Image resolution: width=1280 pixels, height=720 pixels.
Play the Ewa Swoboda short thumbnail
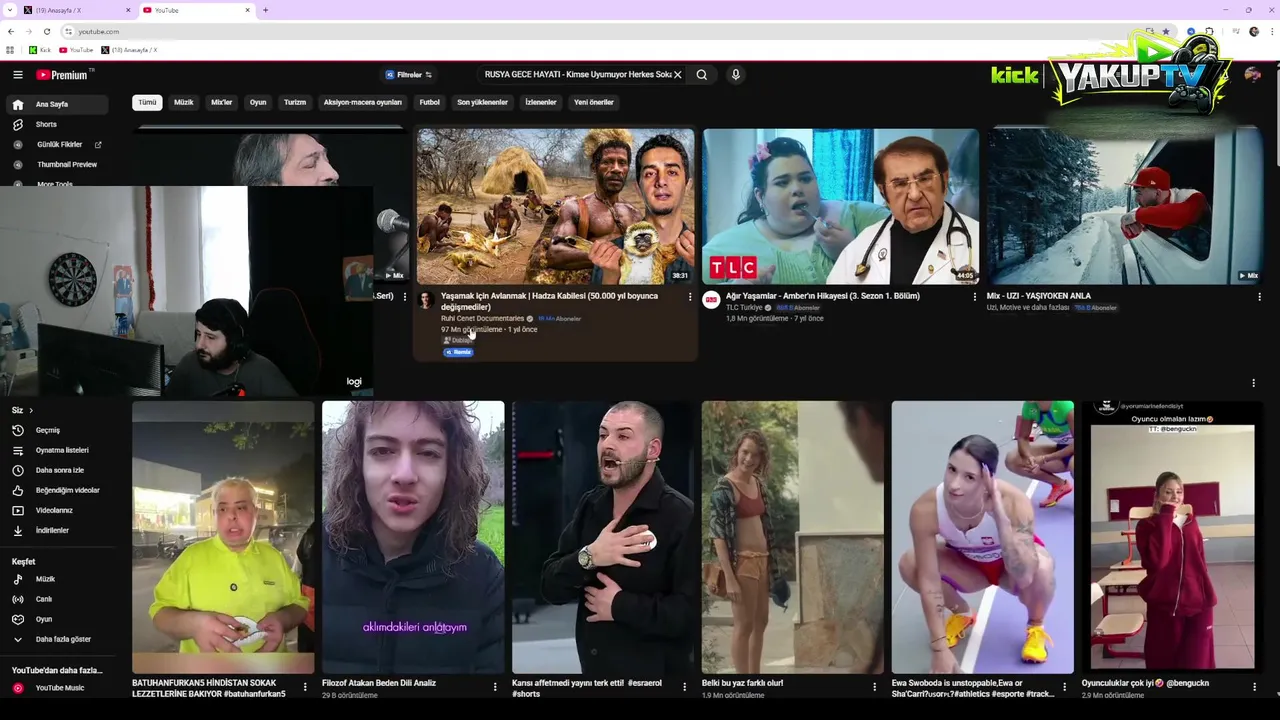[983, 537]
